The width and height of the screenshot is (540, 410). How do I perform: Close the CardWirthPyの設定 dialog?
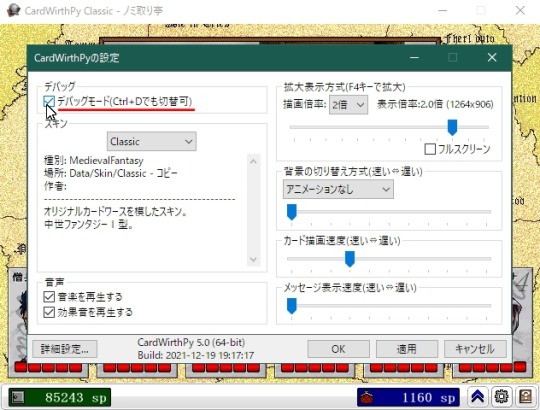click(x=492, y=57)
